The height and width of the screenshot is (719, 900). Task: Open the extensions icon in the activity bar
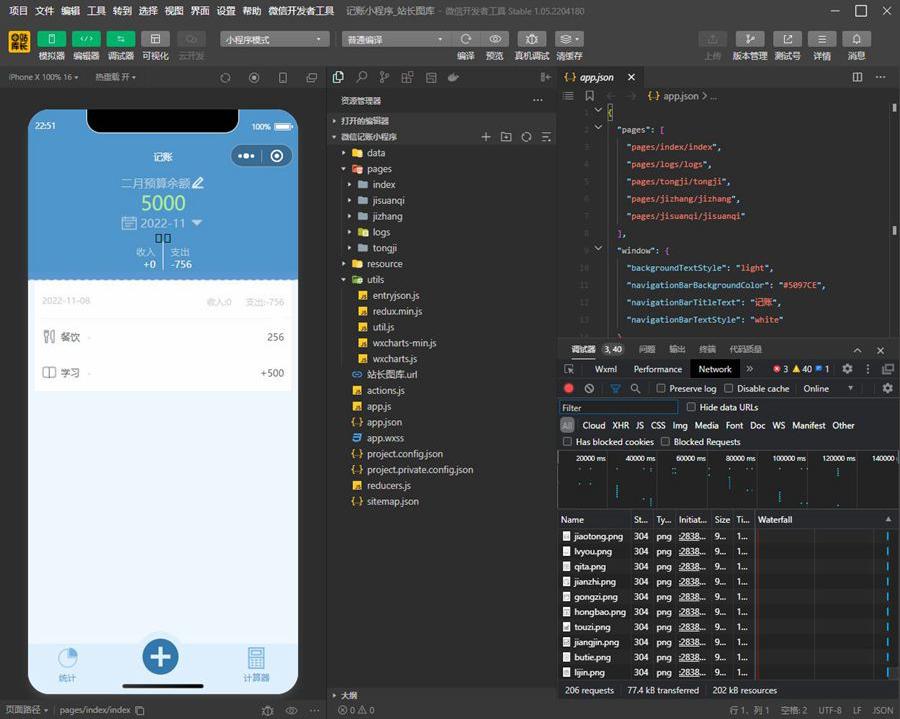click(x=407, y=77)
